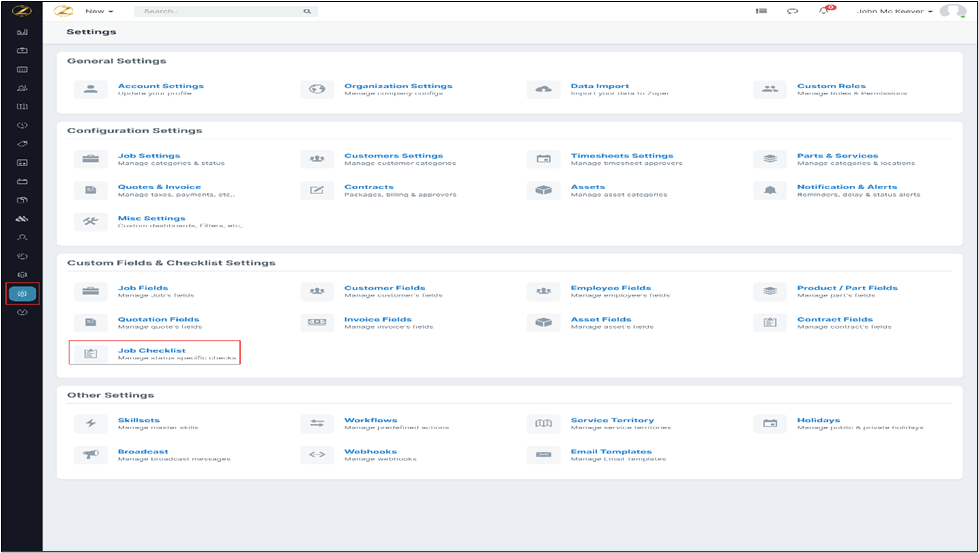This screenshot has height=553, width=979.
Task: Click the Search input field
Action: (218, 11)
